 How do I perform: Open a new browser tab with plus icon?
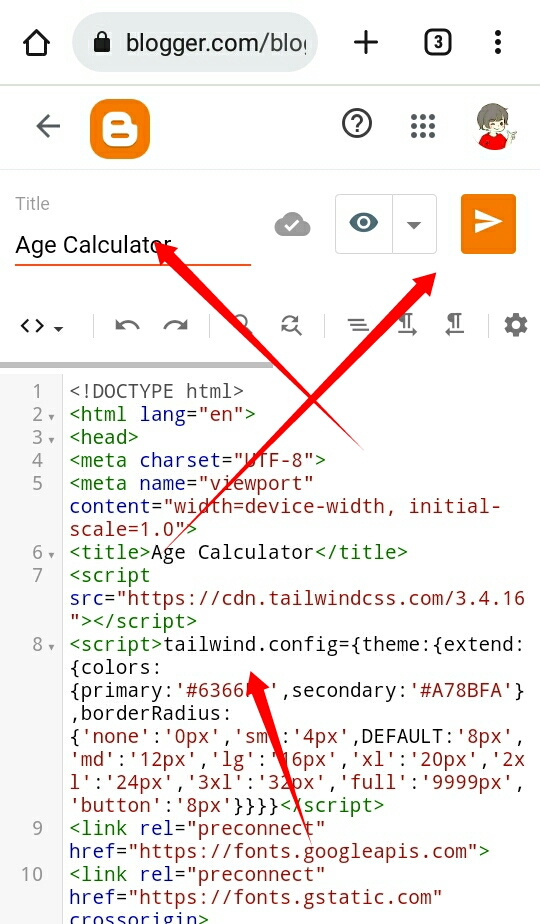366,42
